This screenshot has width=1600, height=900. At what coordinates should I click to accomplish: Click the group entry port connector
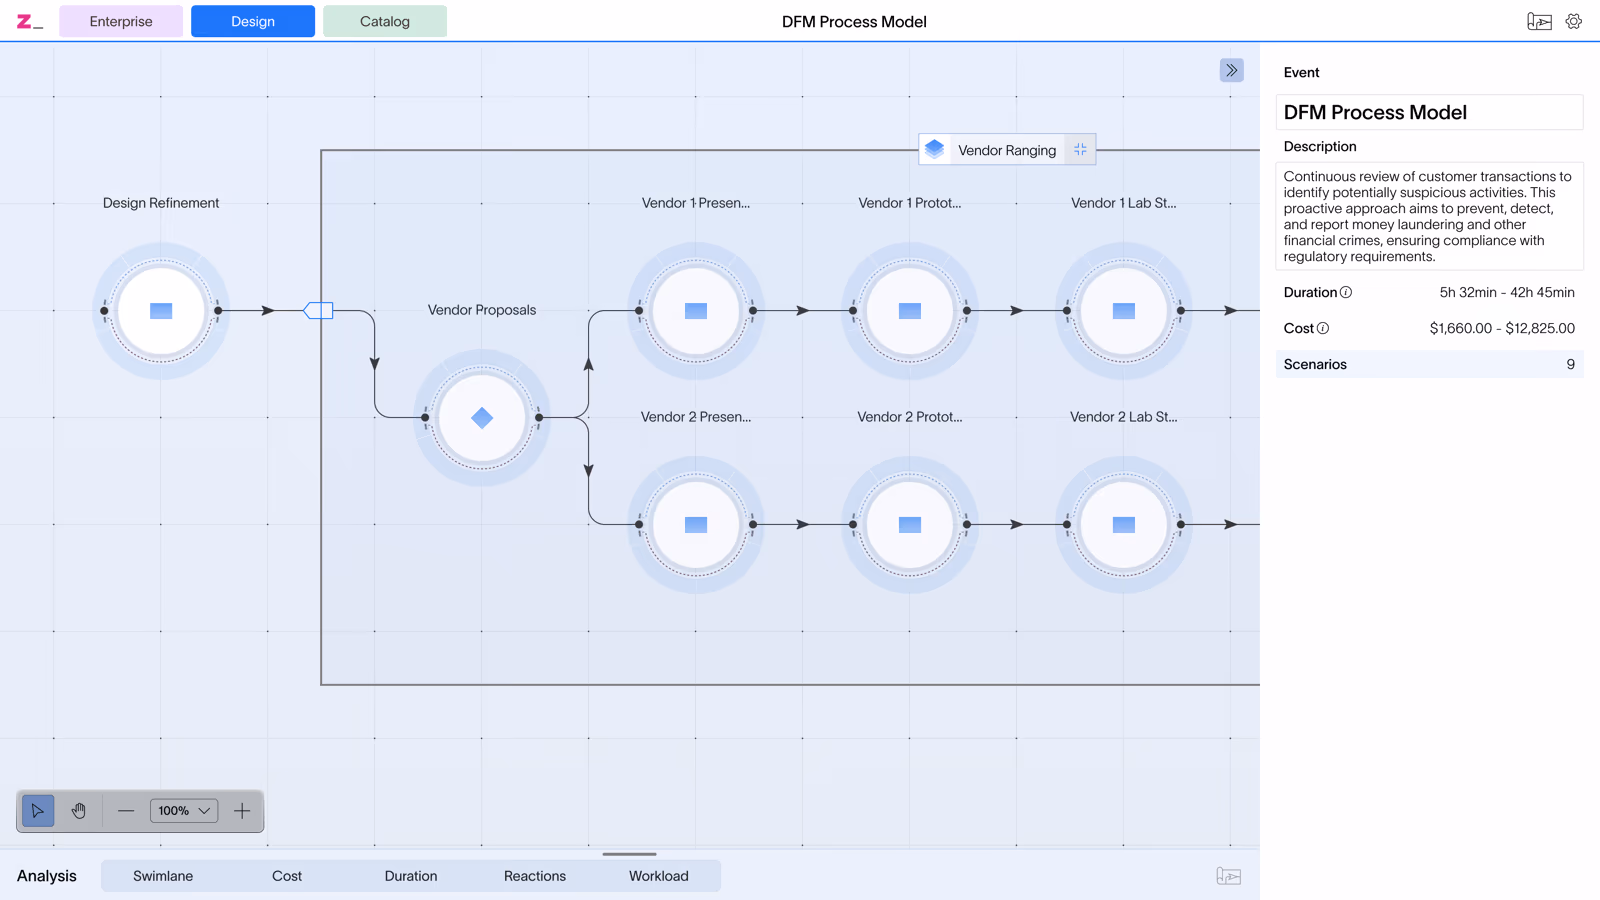click(318, 311)
